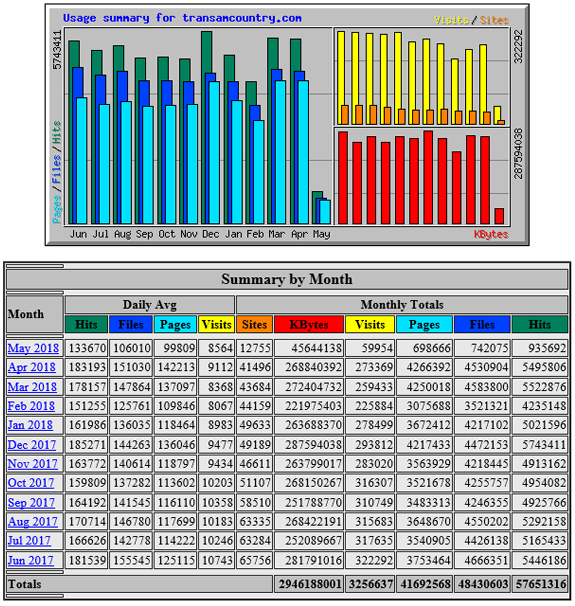The height and width of the screenshot is (606, 575).
Task: Click the red KBytes legend label on chart
Action: pyautogui.click(x=491, y=234)
